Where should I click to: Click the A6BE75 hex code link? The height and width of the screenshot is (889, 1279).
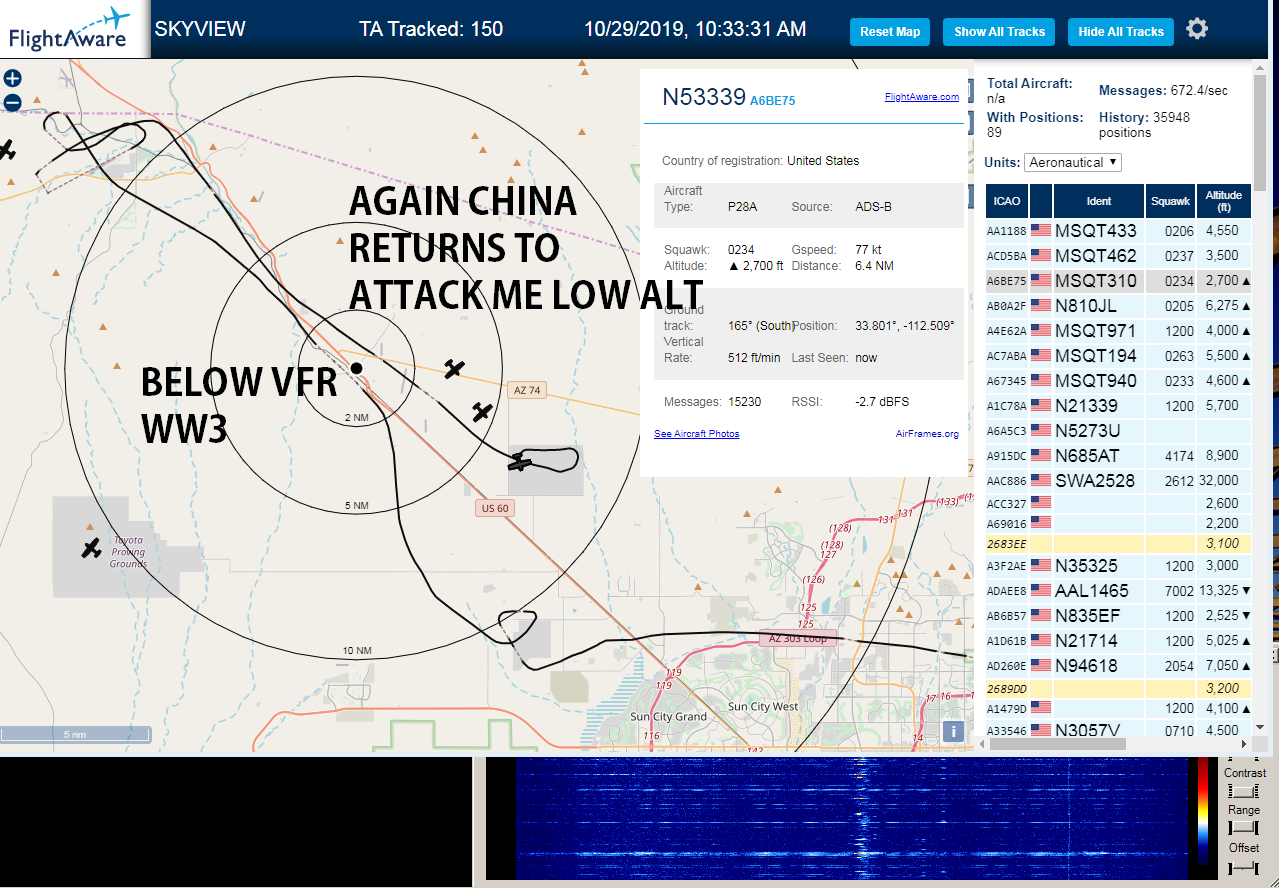pyautogui.click(x=772, y=101)
